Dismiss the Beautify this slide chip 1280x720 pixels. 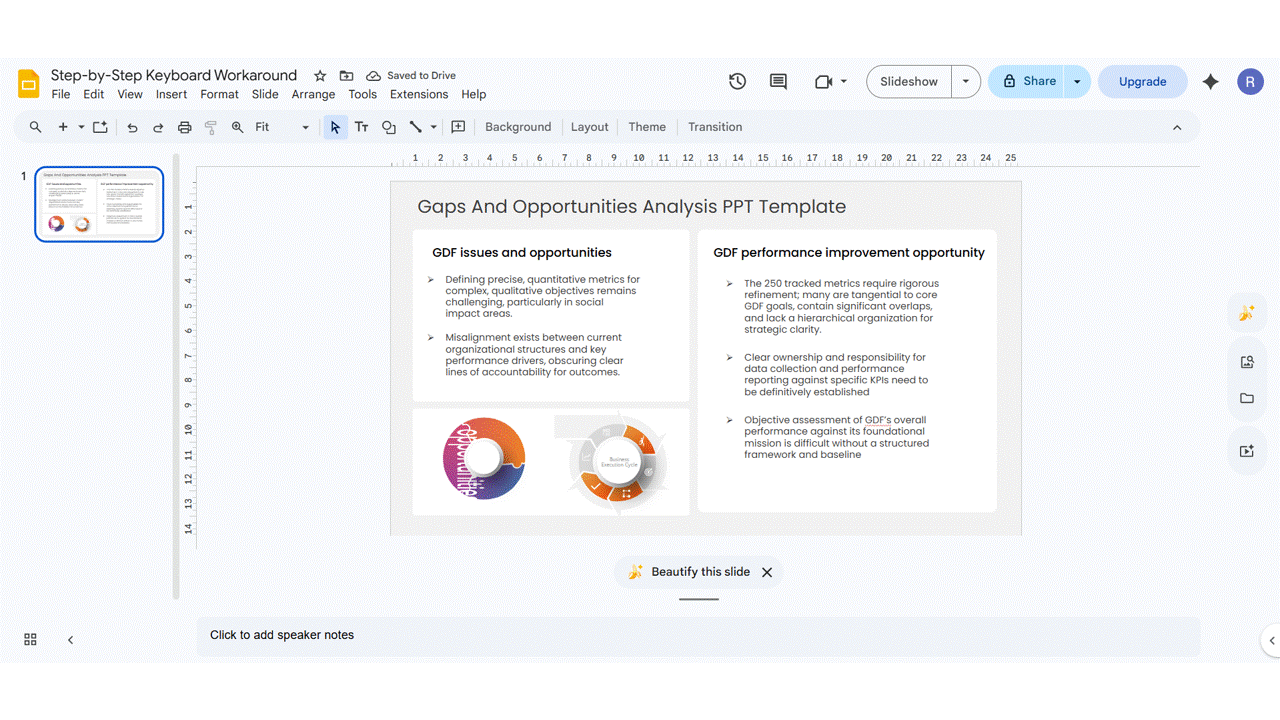(767, 572)
